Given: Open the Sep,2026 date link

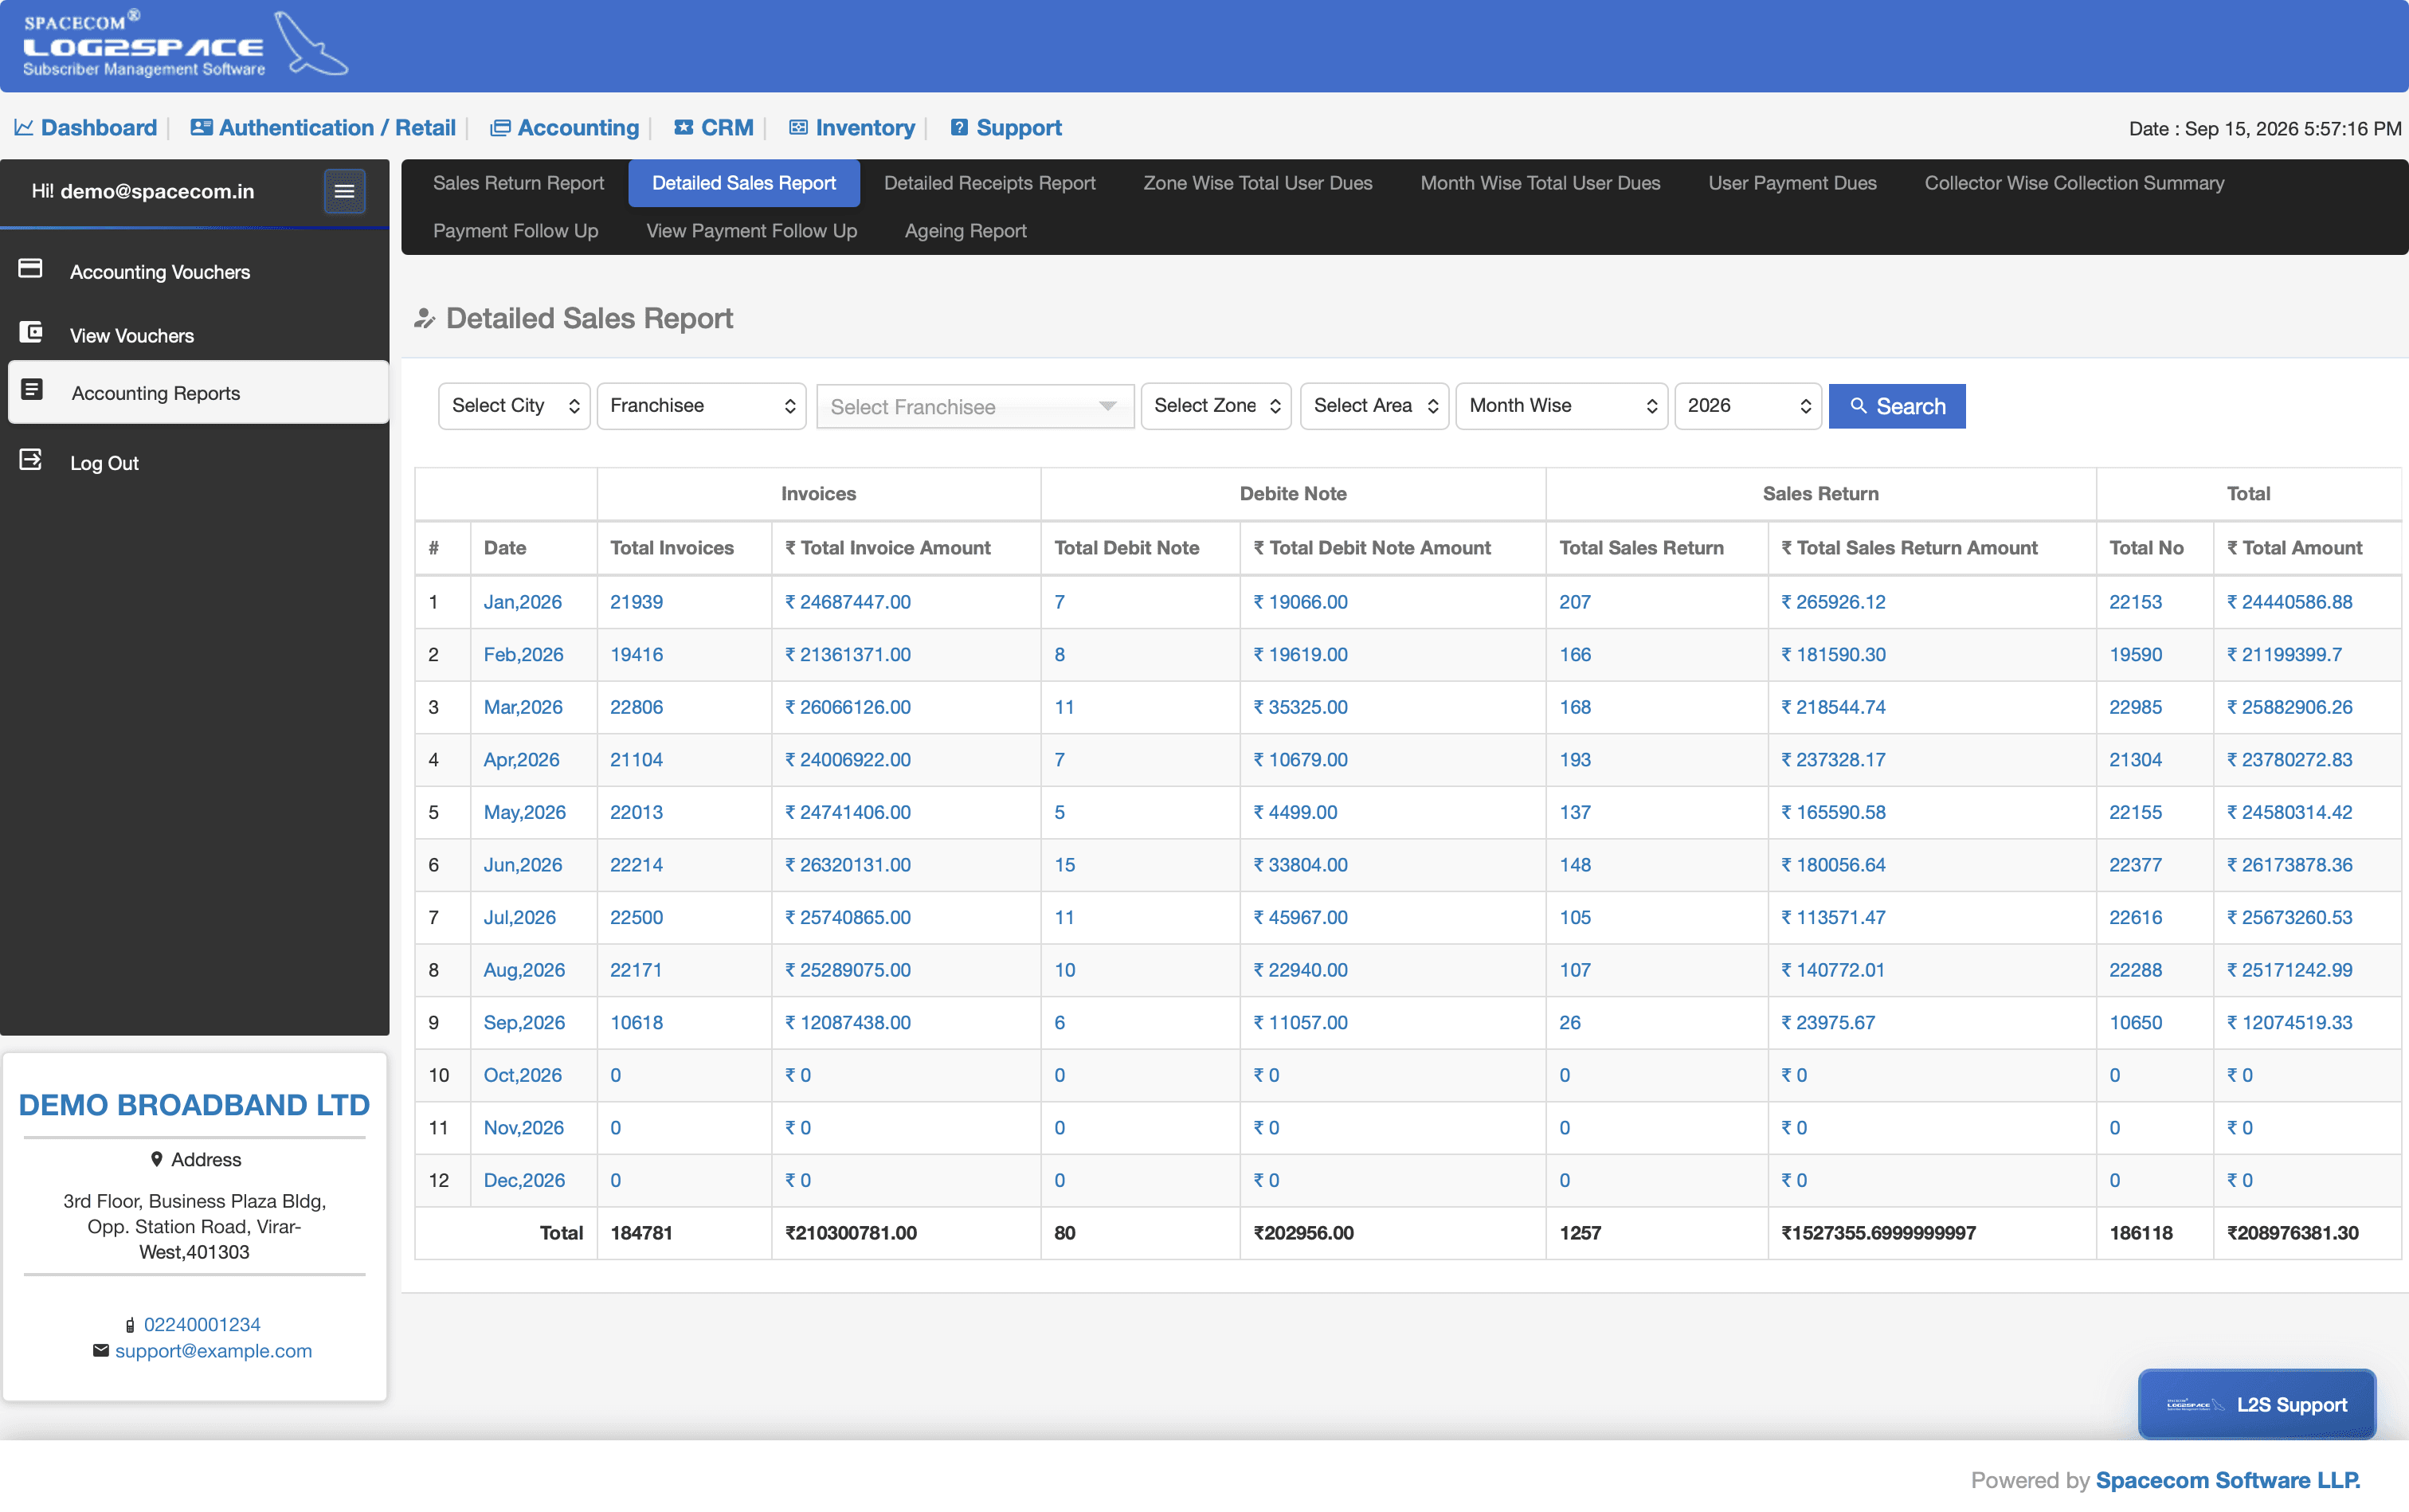Looking at the screenshot, I should 524,1022.
